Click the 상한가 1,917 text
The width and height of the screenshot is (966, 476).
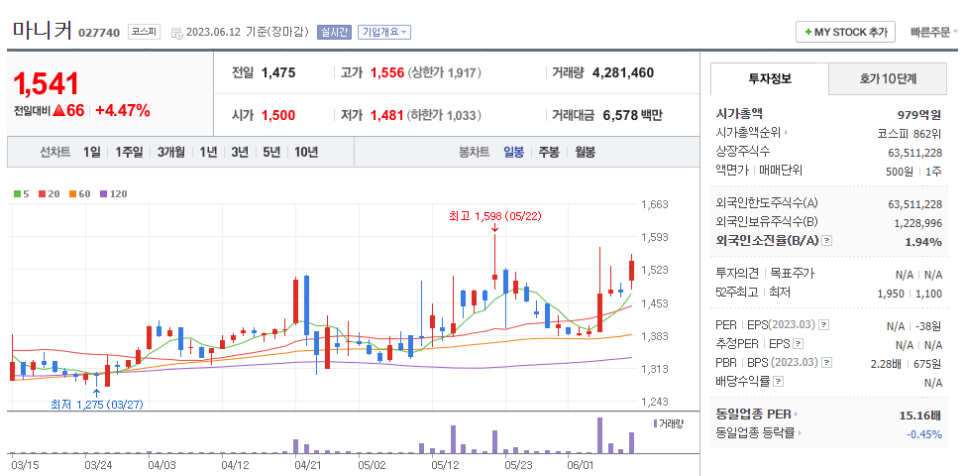pyautogui.click(x=444, y=73)
